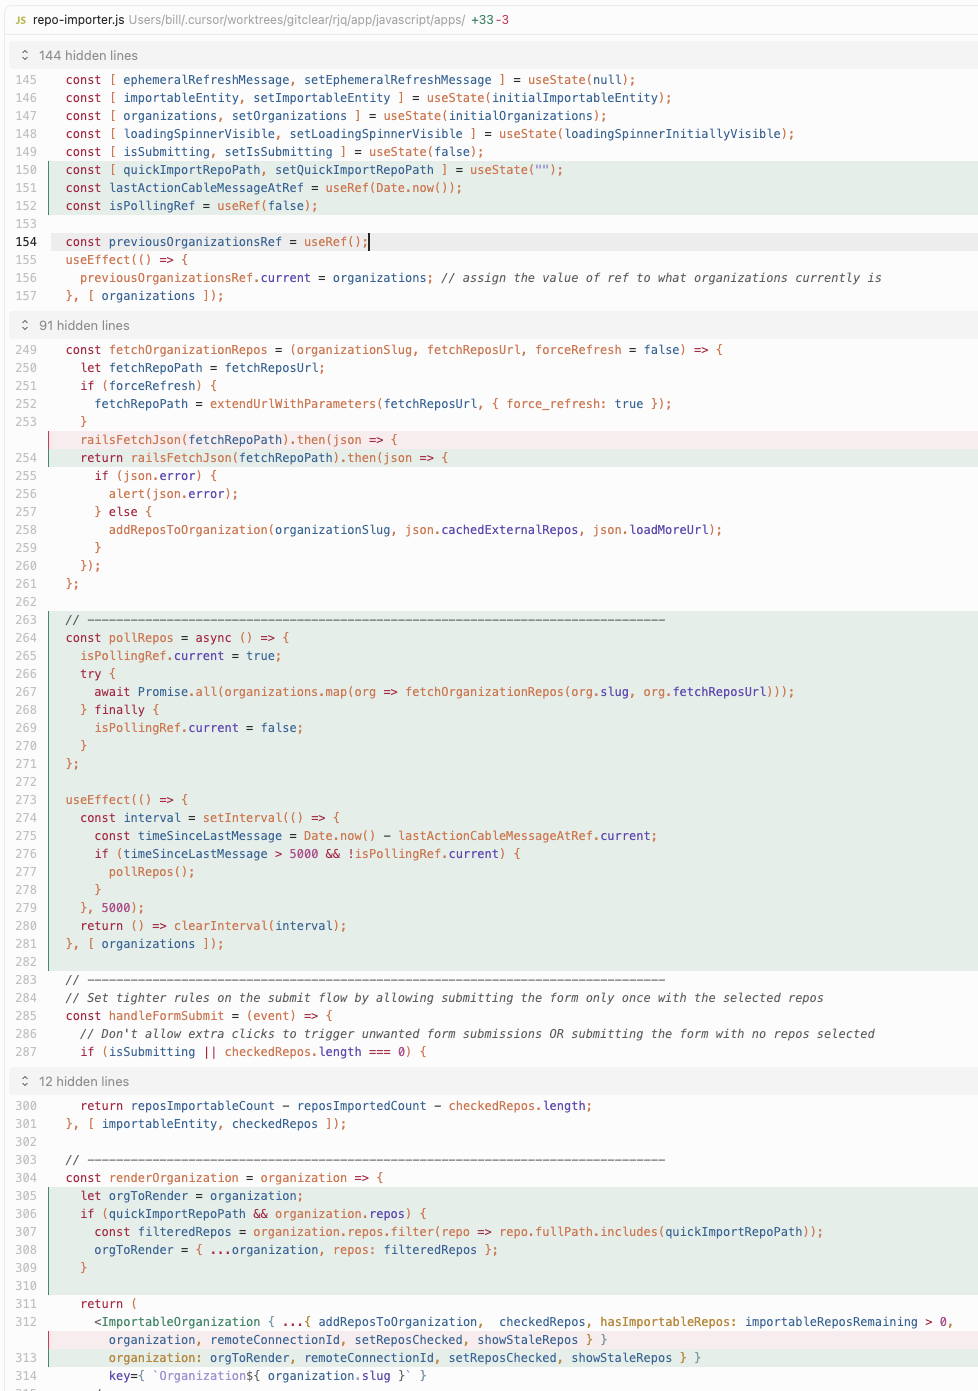
Task: Select line number 313 in the gutter
Action: [26, 1358]
